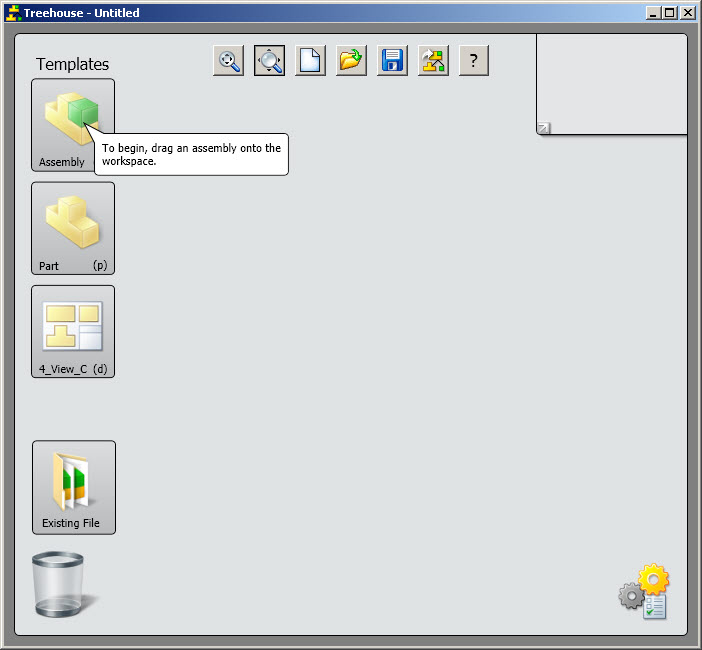The height and width of the screenshot is (650, 702).
Task: Open a file with the folder icon
Action: (351, 60)
